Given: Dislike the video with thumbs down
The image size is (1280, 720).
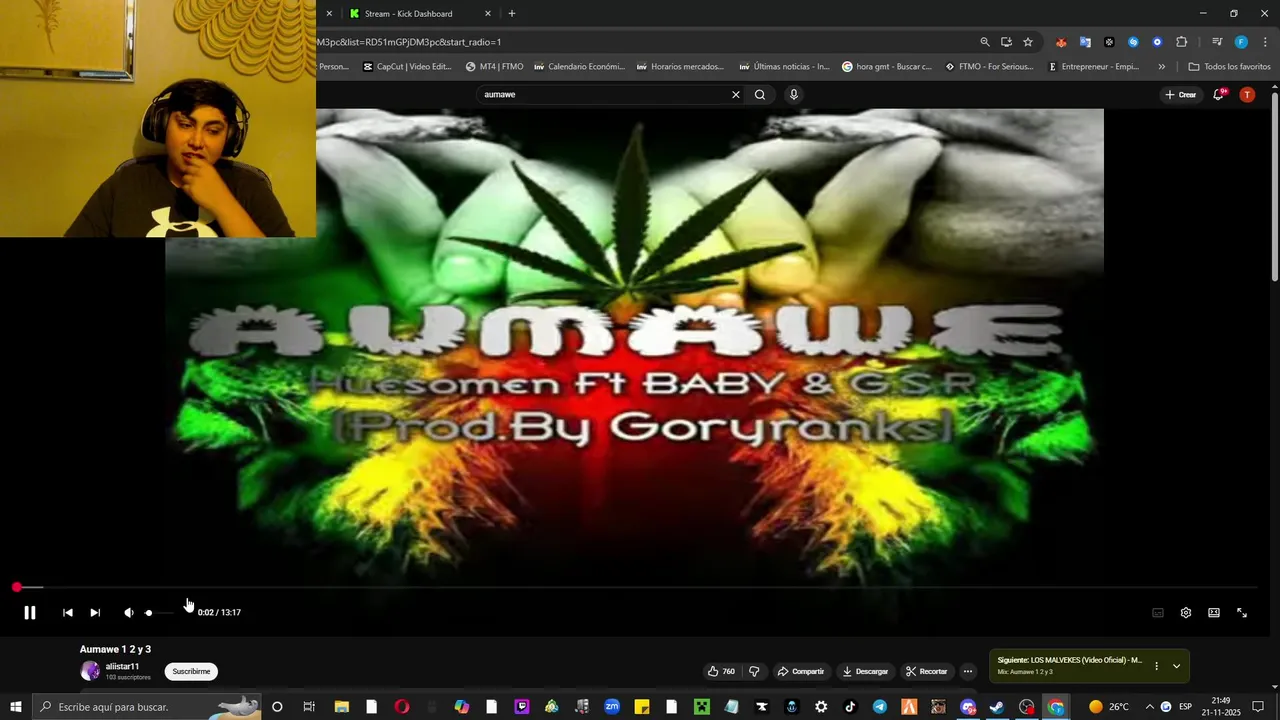Looking at the screenshot, I should (755, 671).
